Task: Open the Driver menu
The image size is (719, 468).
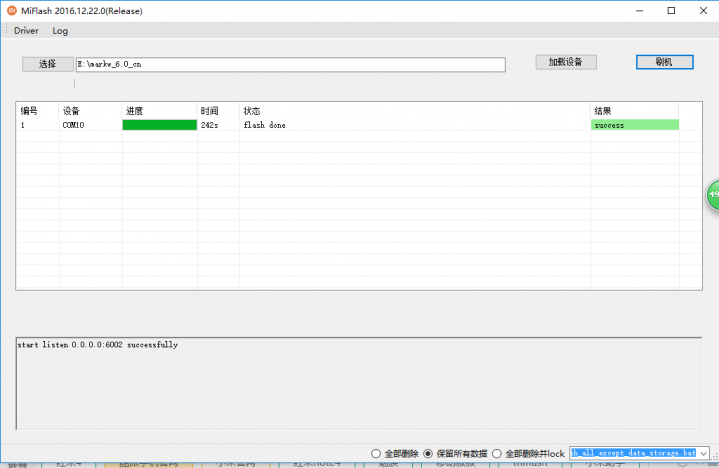Action: (26, 31)
